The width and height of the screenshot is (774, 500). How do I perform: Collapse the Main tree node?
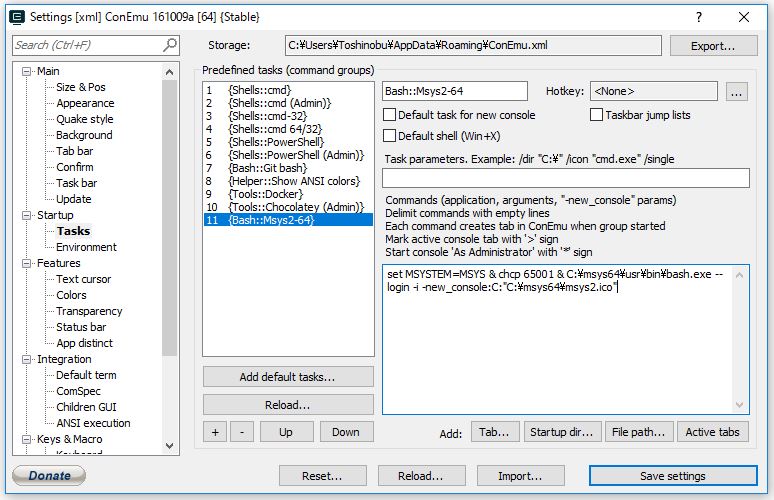pos(26,72)
